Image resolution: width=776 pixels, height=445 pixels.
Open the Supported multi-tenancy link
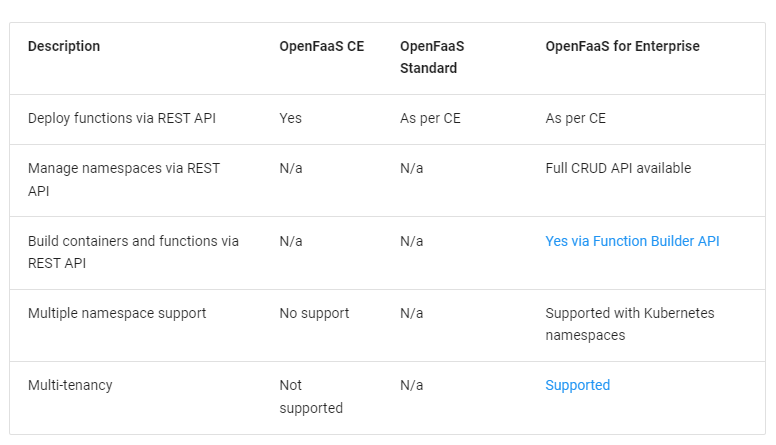[578, 385]
